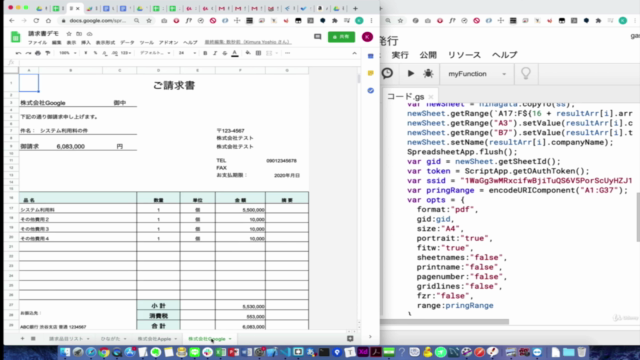Click redo in the Sheets toolbar

click(28, 53)
